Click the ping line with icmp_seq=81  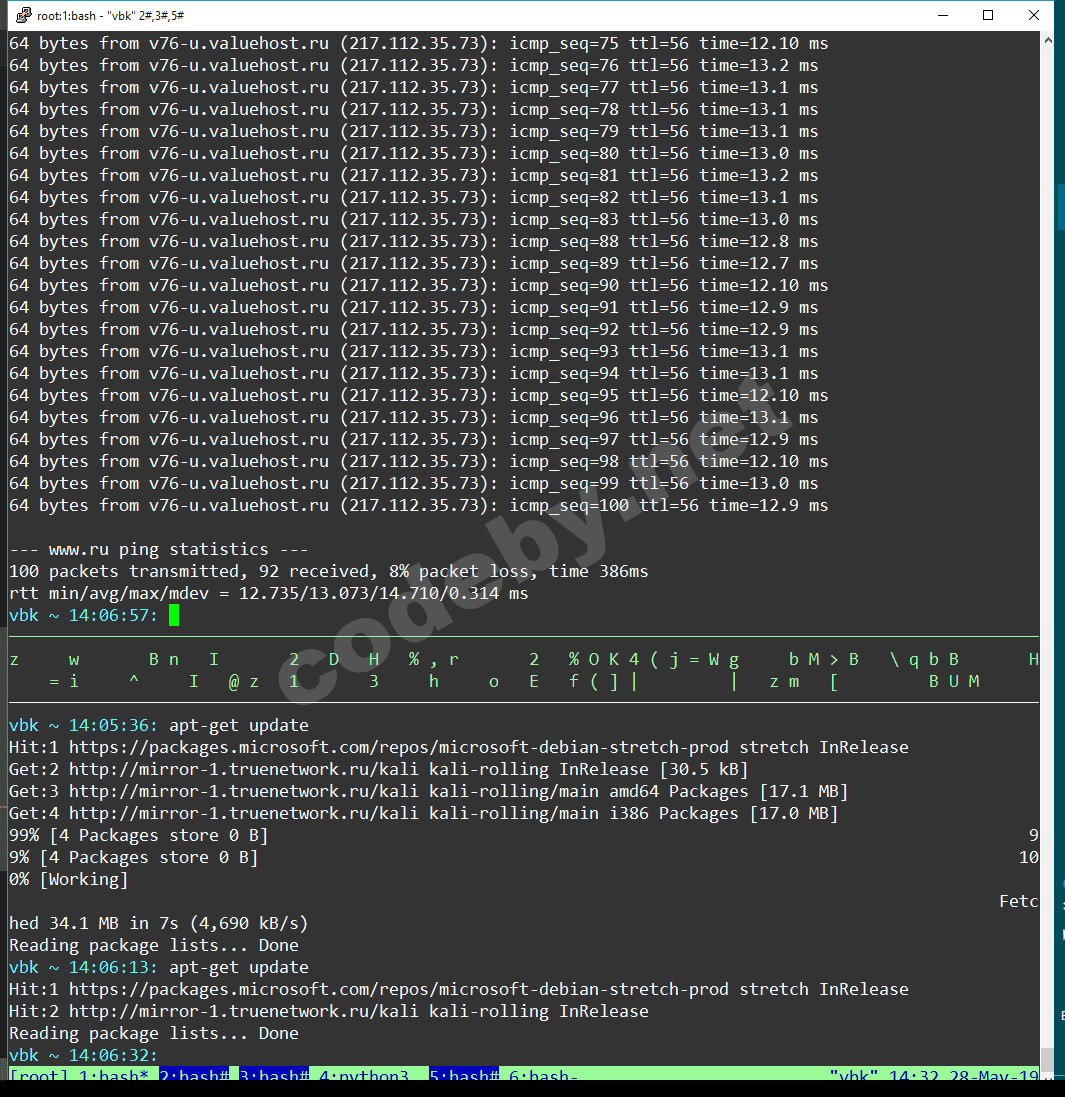tap(414, 176)
